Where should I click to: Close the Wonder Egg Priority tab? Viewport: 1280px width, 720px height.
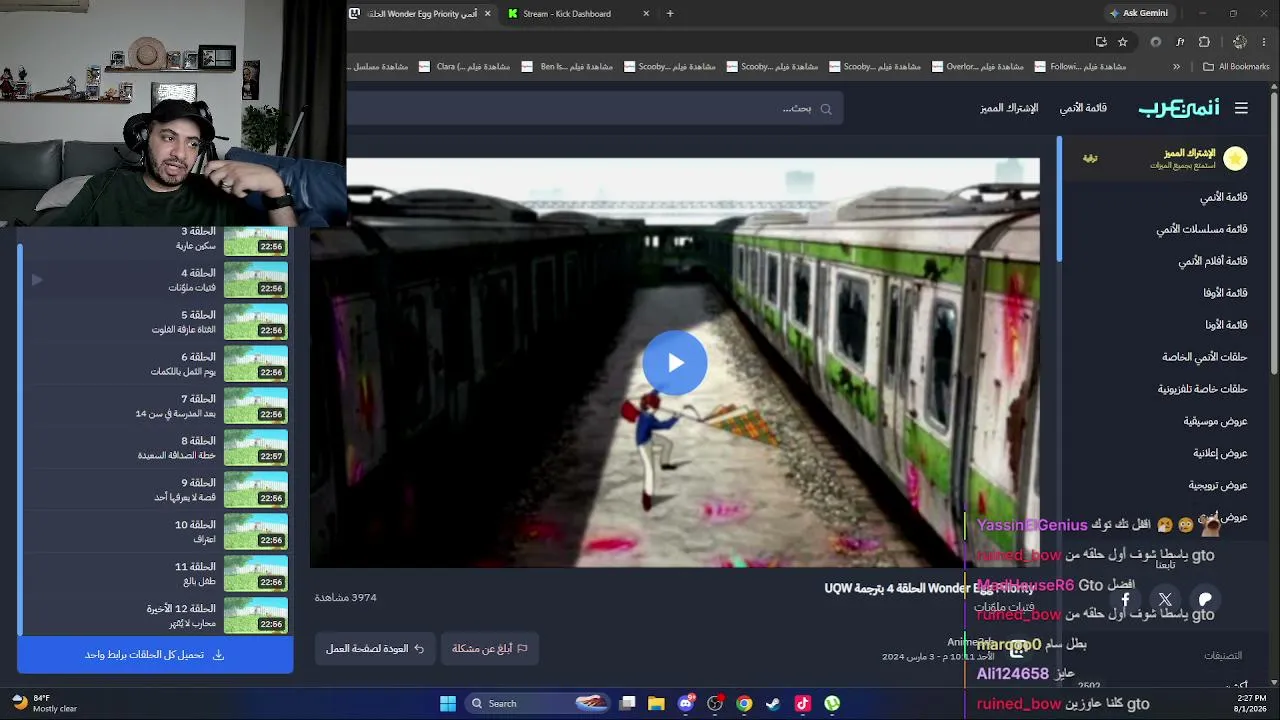pos(487,14)
